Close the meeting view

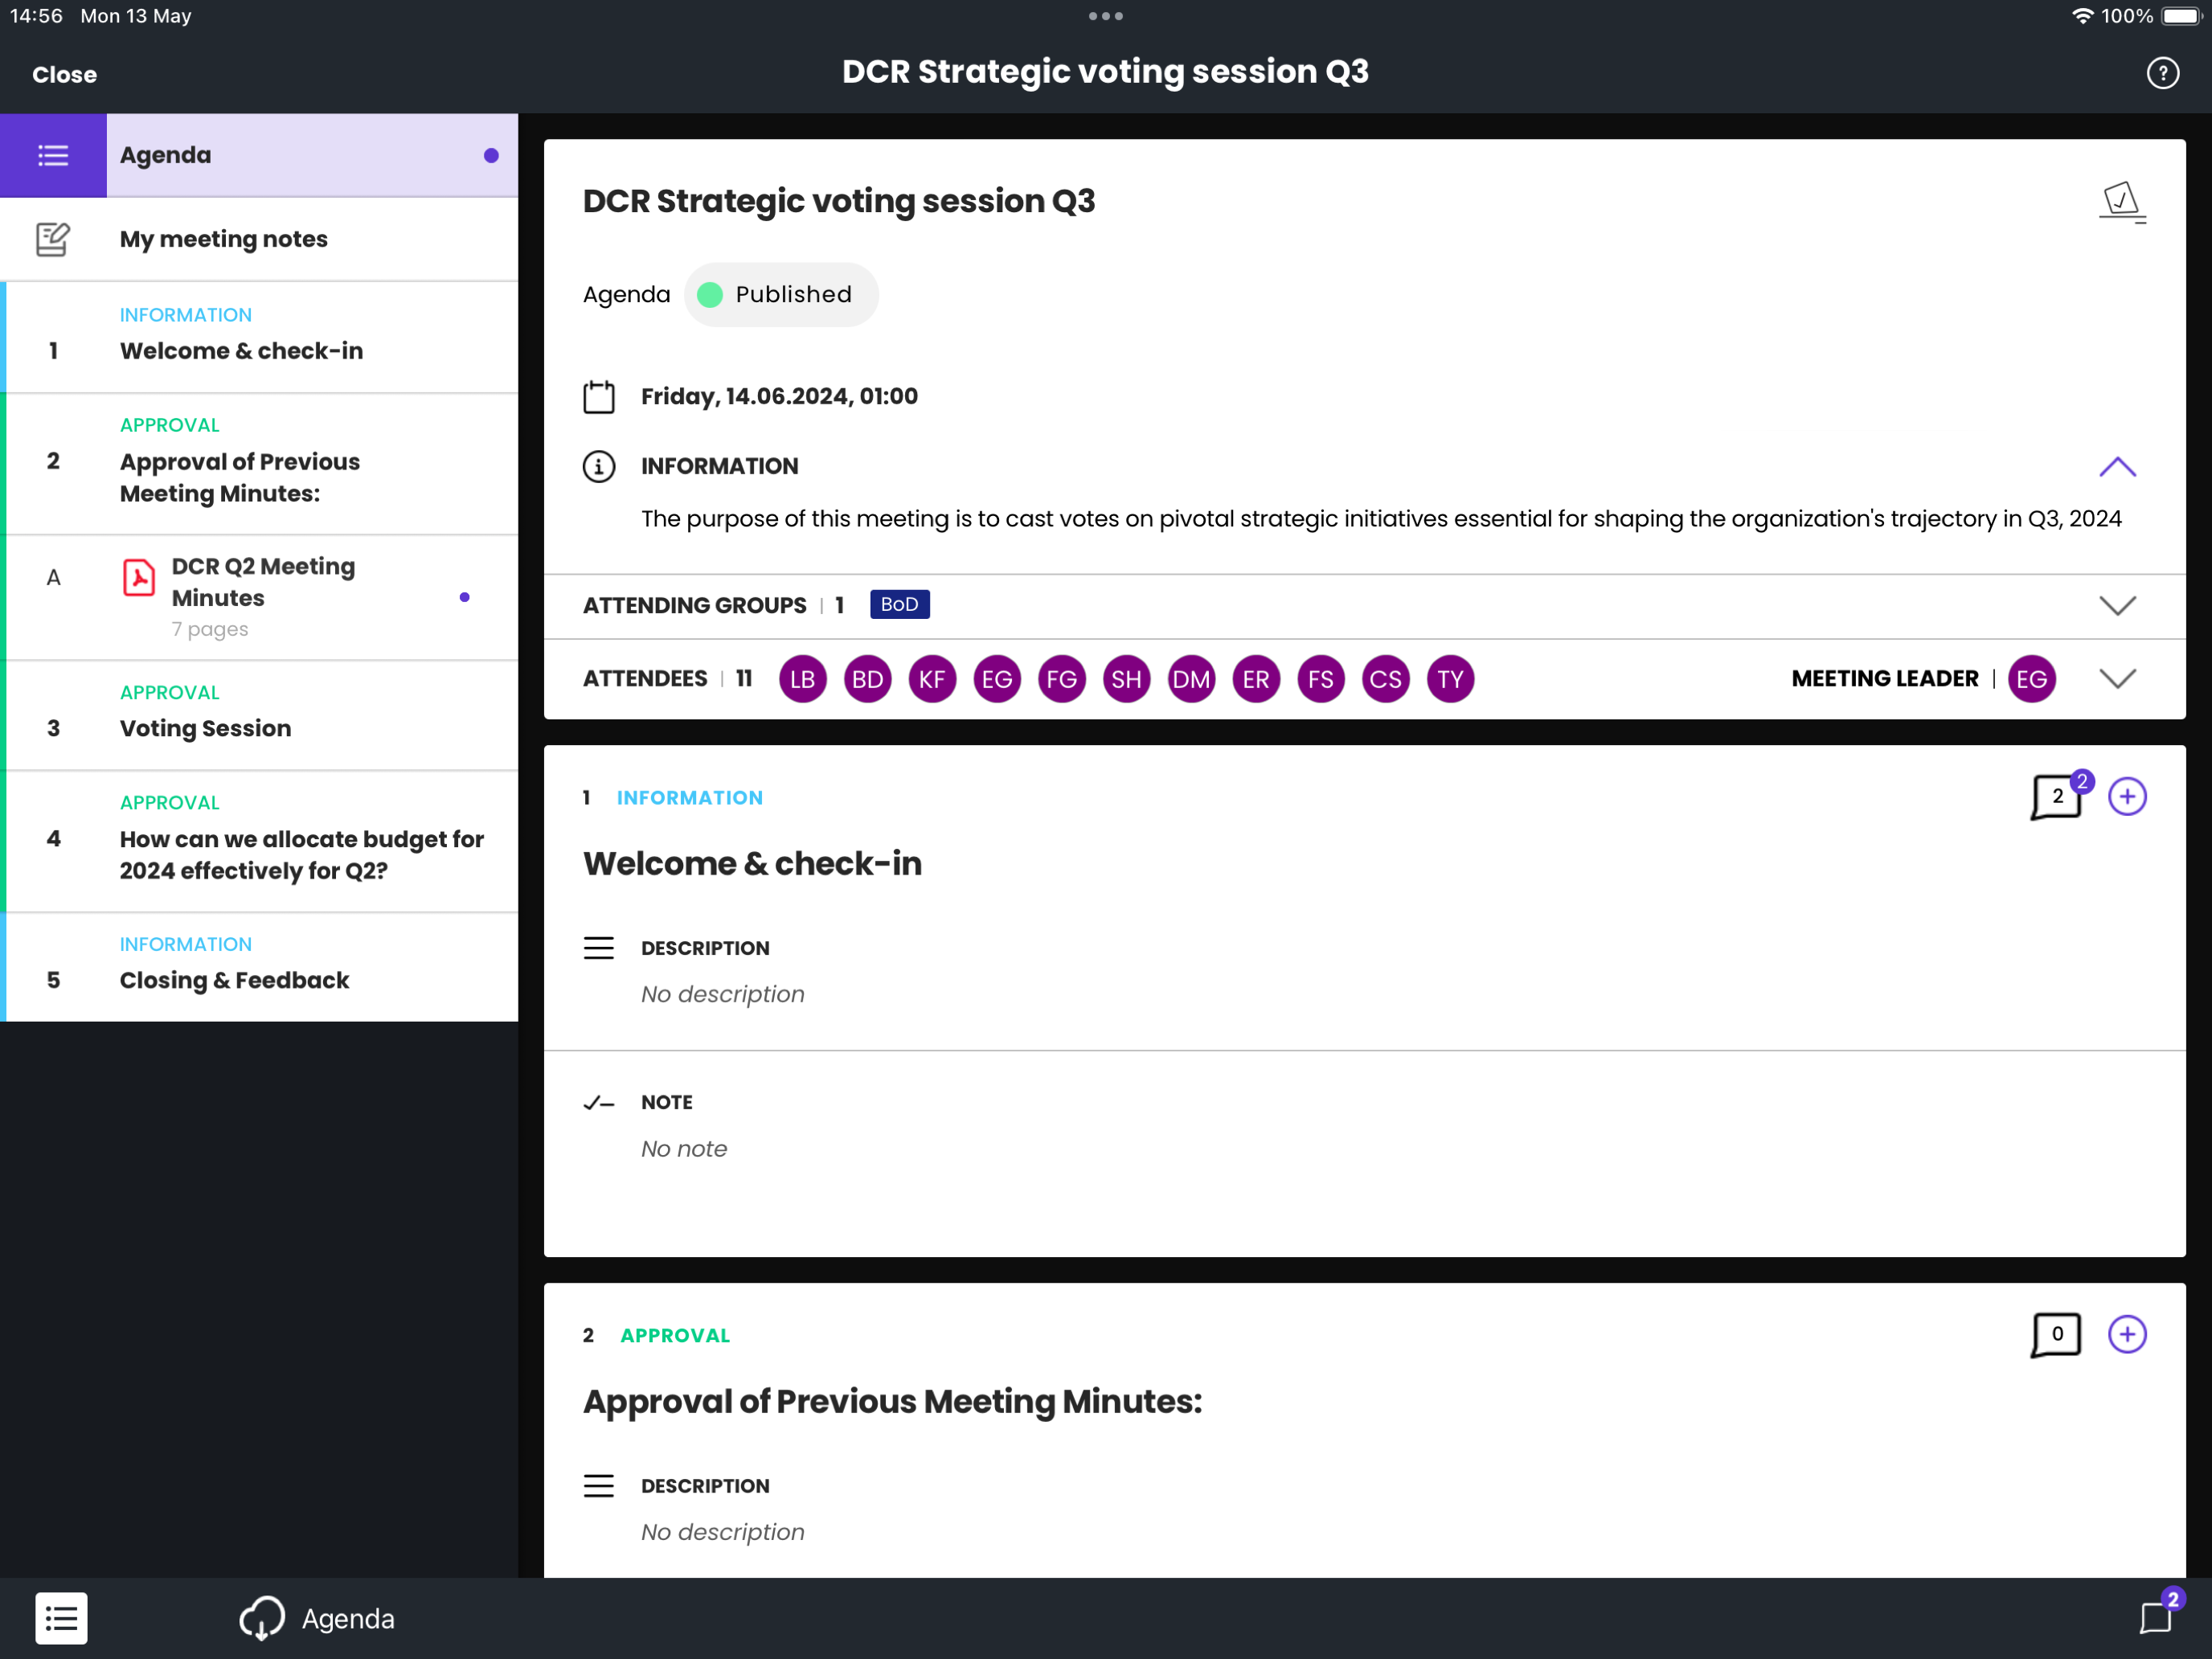[64, 75]
